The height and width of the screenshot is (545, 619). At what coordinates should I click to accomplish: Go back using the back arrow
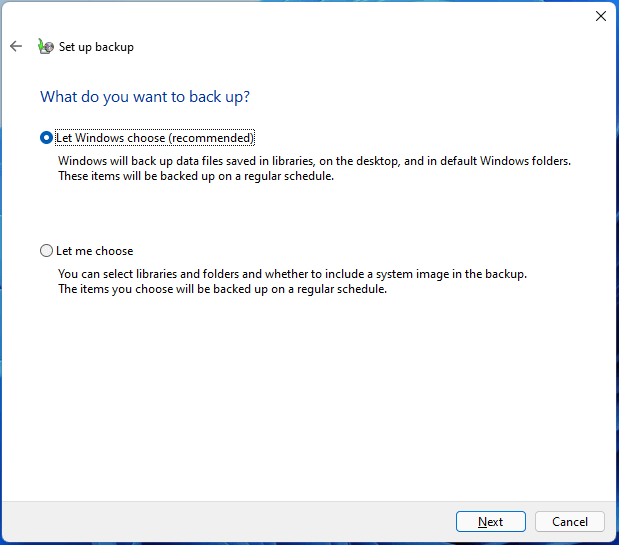coord(16,46)
